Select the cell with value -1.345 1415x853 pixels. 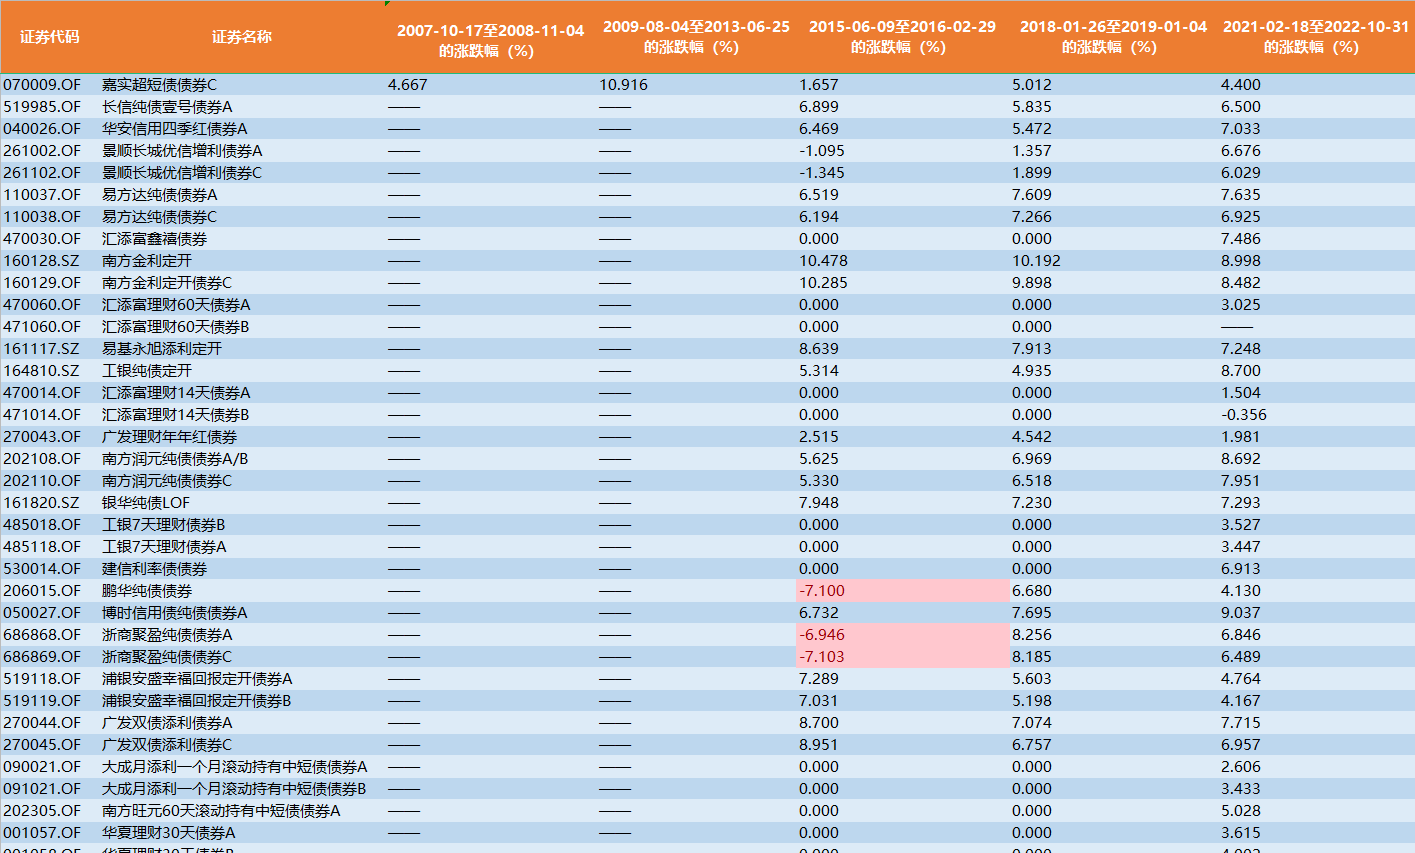(821, 173)
